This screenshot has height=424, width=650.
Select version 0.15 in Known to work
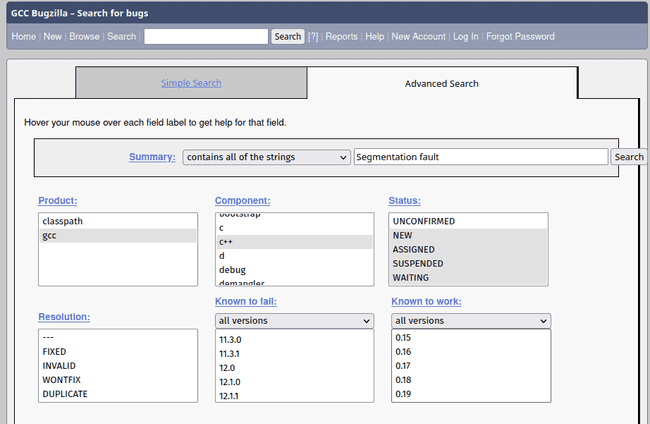point(471,337)
